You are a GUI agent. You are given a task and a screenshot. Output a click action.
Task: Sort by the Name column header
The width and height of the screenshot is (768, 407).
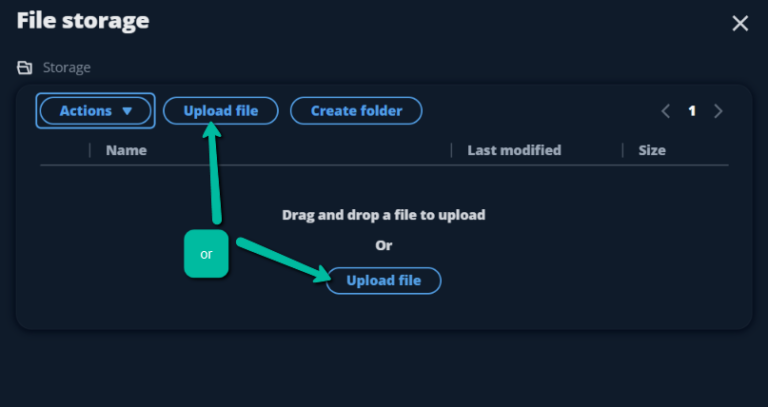tap(126, 150)
